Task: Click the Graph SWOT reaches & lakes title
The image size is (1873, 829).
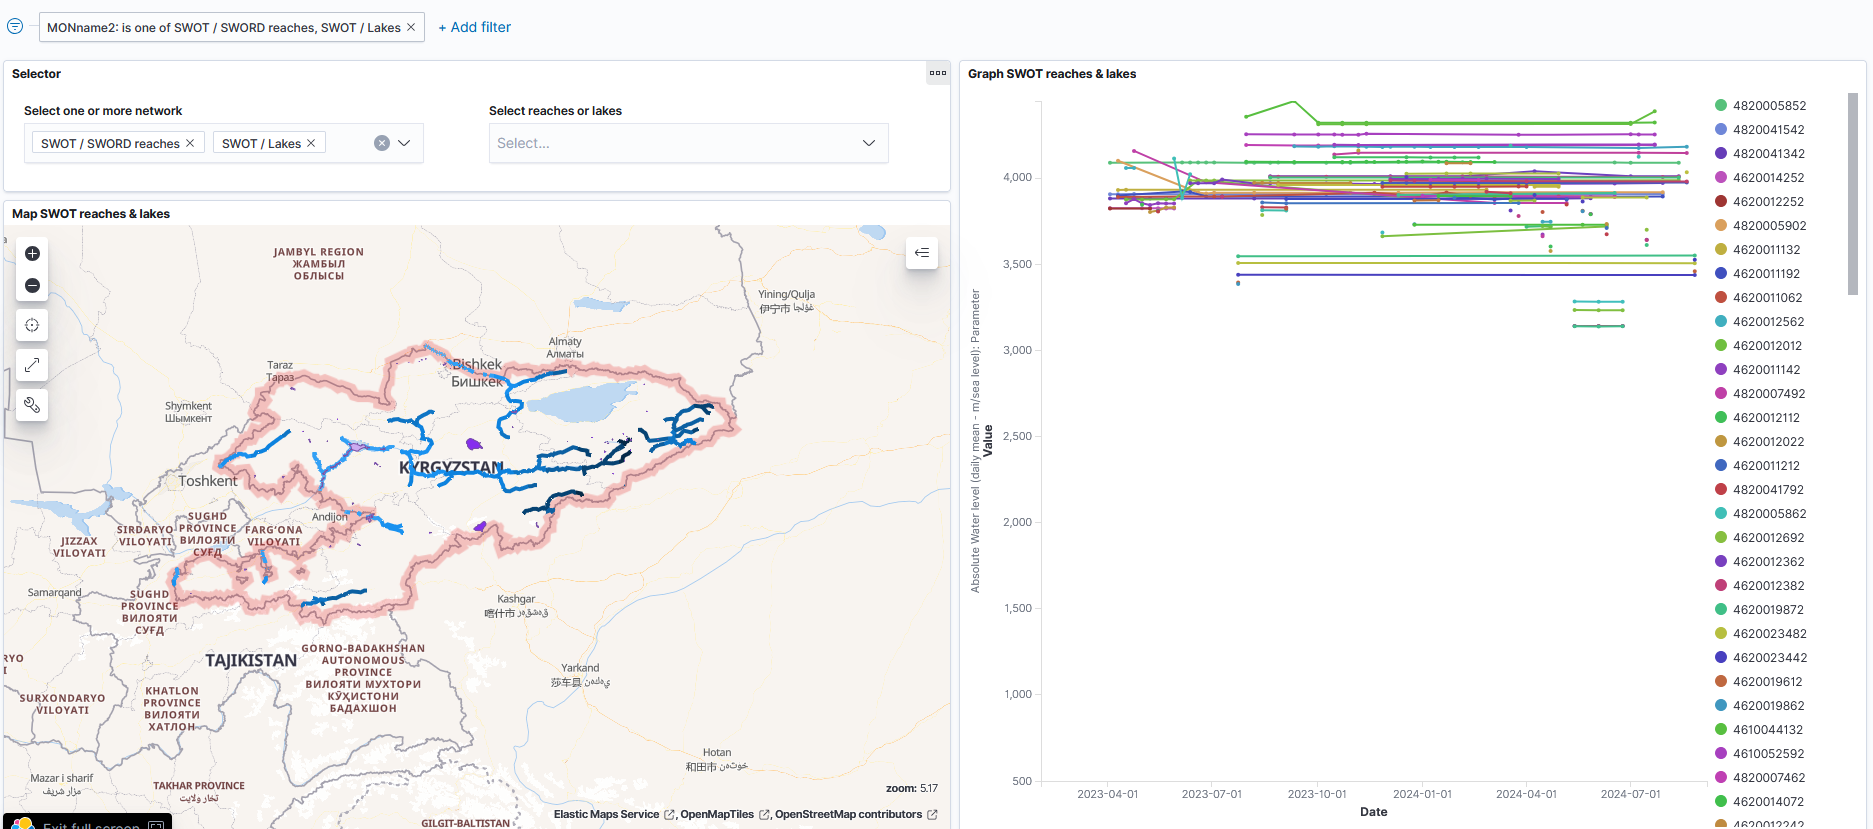Action: pyautogui.click(x=1052, y=74)
